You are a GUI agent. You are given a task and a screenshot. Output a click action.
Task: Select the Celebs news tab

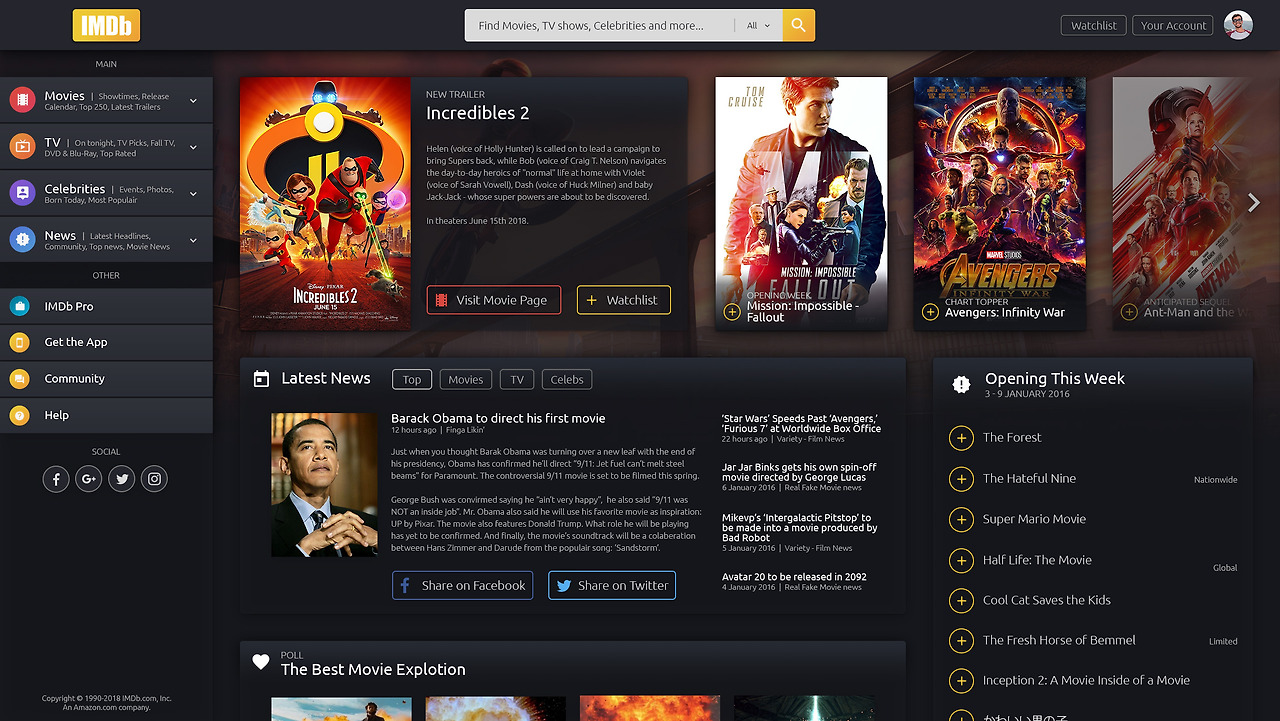pyautogui.click(x=567, y=379)
